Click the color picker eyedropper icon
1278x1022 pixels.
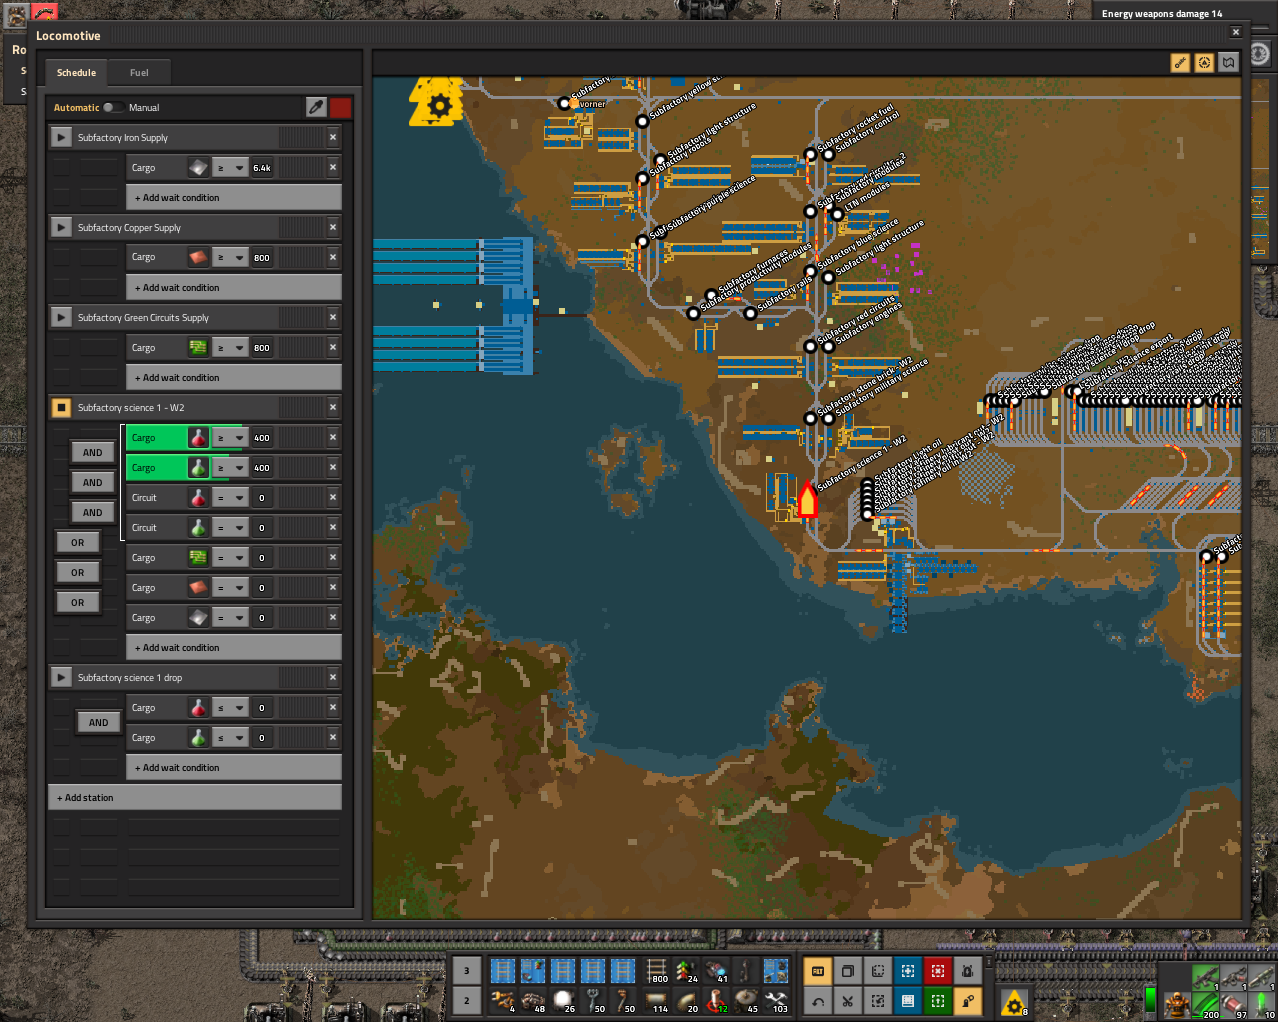coord(316,107)
